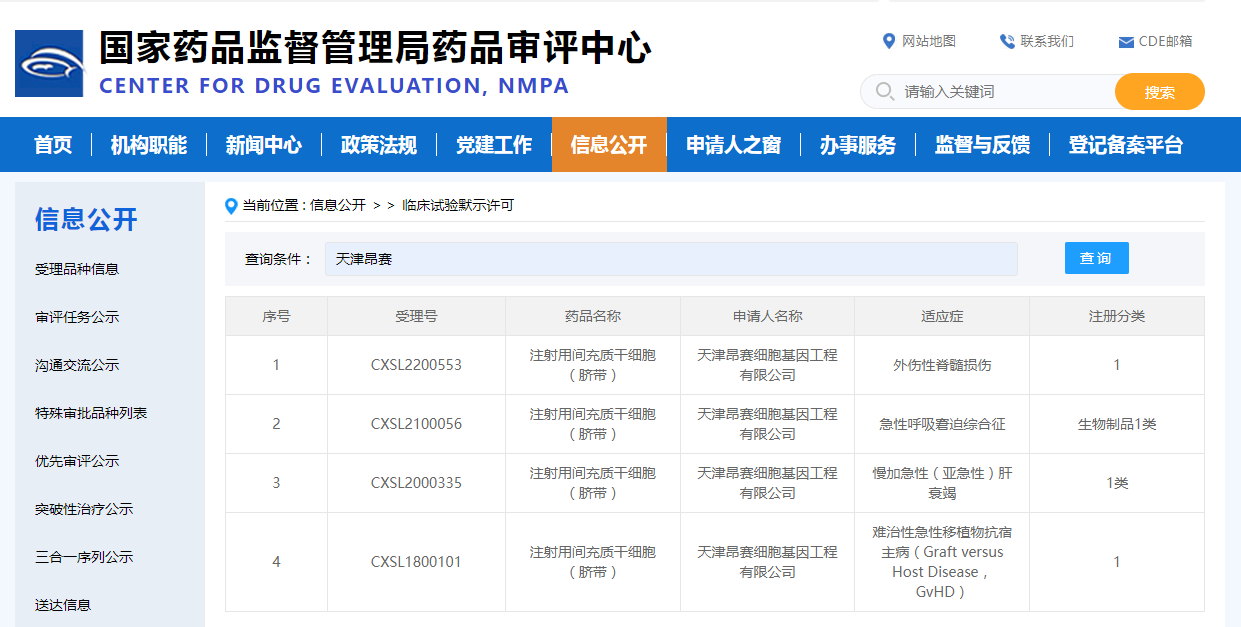Image resolution: width=1241 pixels, height=627 pixels.
Task: Click the 查询条件 input with 天津昂赛
Action: coord(671,259)
